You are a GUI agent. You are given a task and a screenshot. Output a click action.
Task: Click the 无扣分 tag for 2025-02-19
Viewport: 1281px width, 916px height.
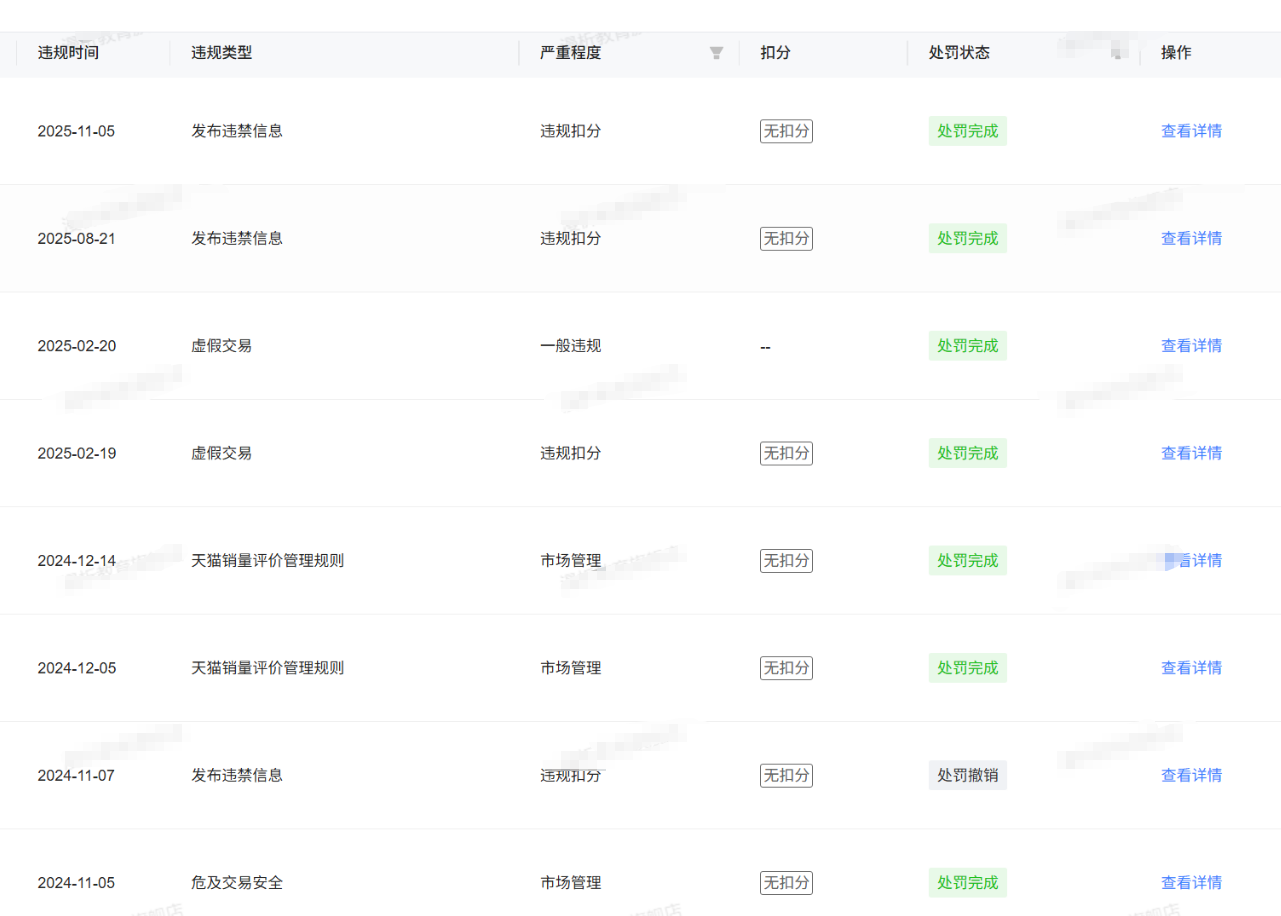pyautogui.click(x=786, y=453)
